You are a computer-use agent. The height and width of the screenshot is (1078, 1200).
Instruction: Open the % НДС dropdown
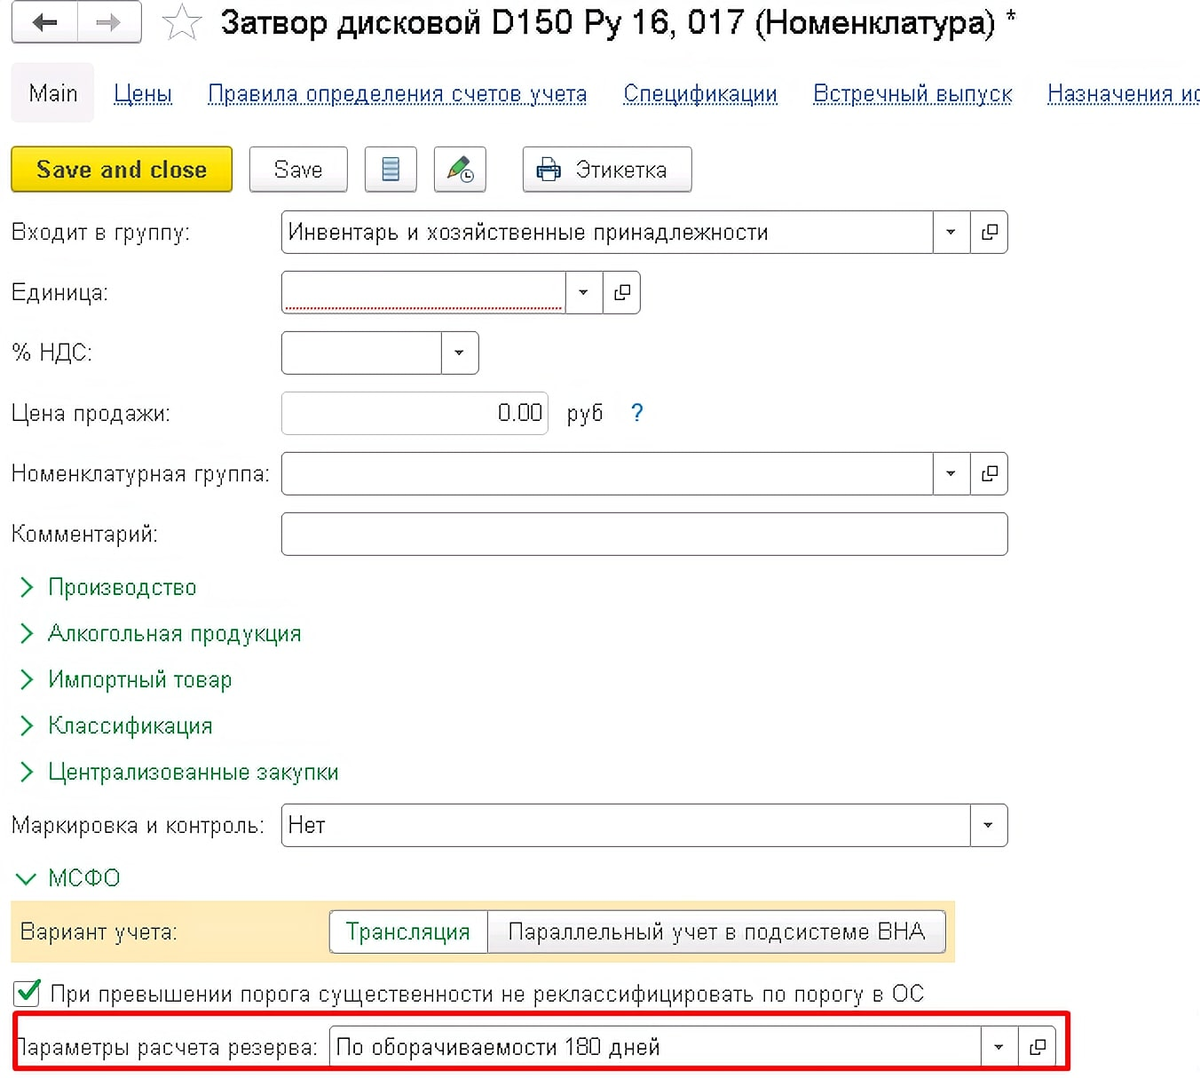[459, 352]
